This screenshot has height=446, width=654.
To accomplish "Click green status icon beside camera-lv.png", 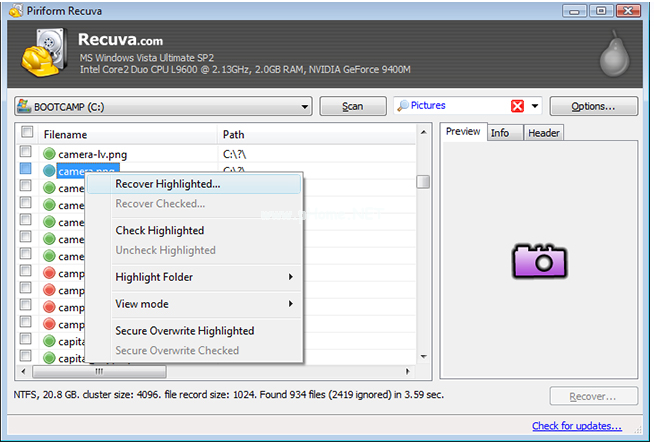I will [x=49, y=154].
